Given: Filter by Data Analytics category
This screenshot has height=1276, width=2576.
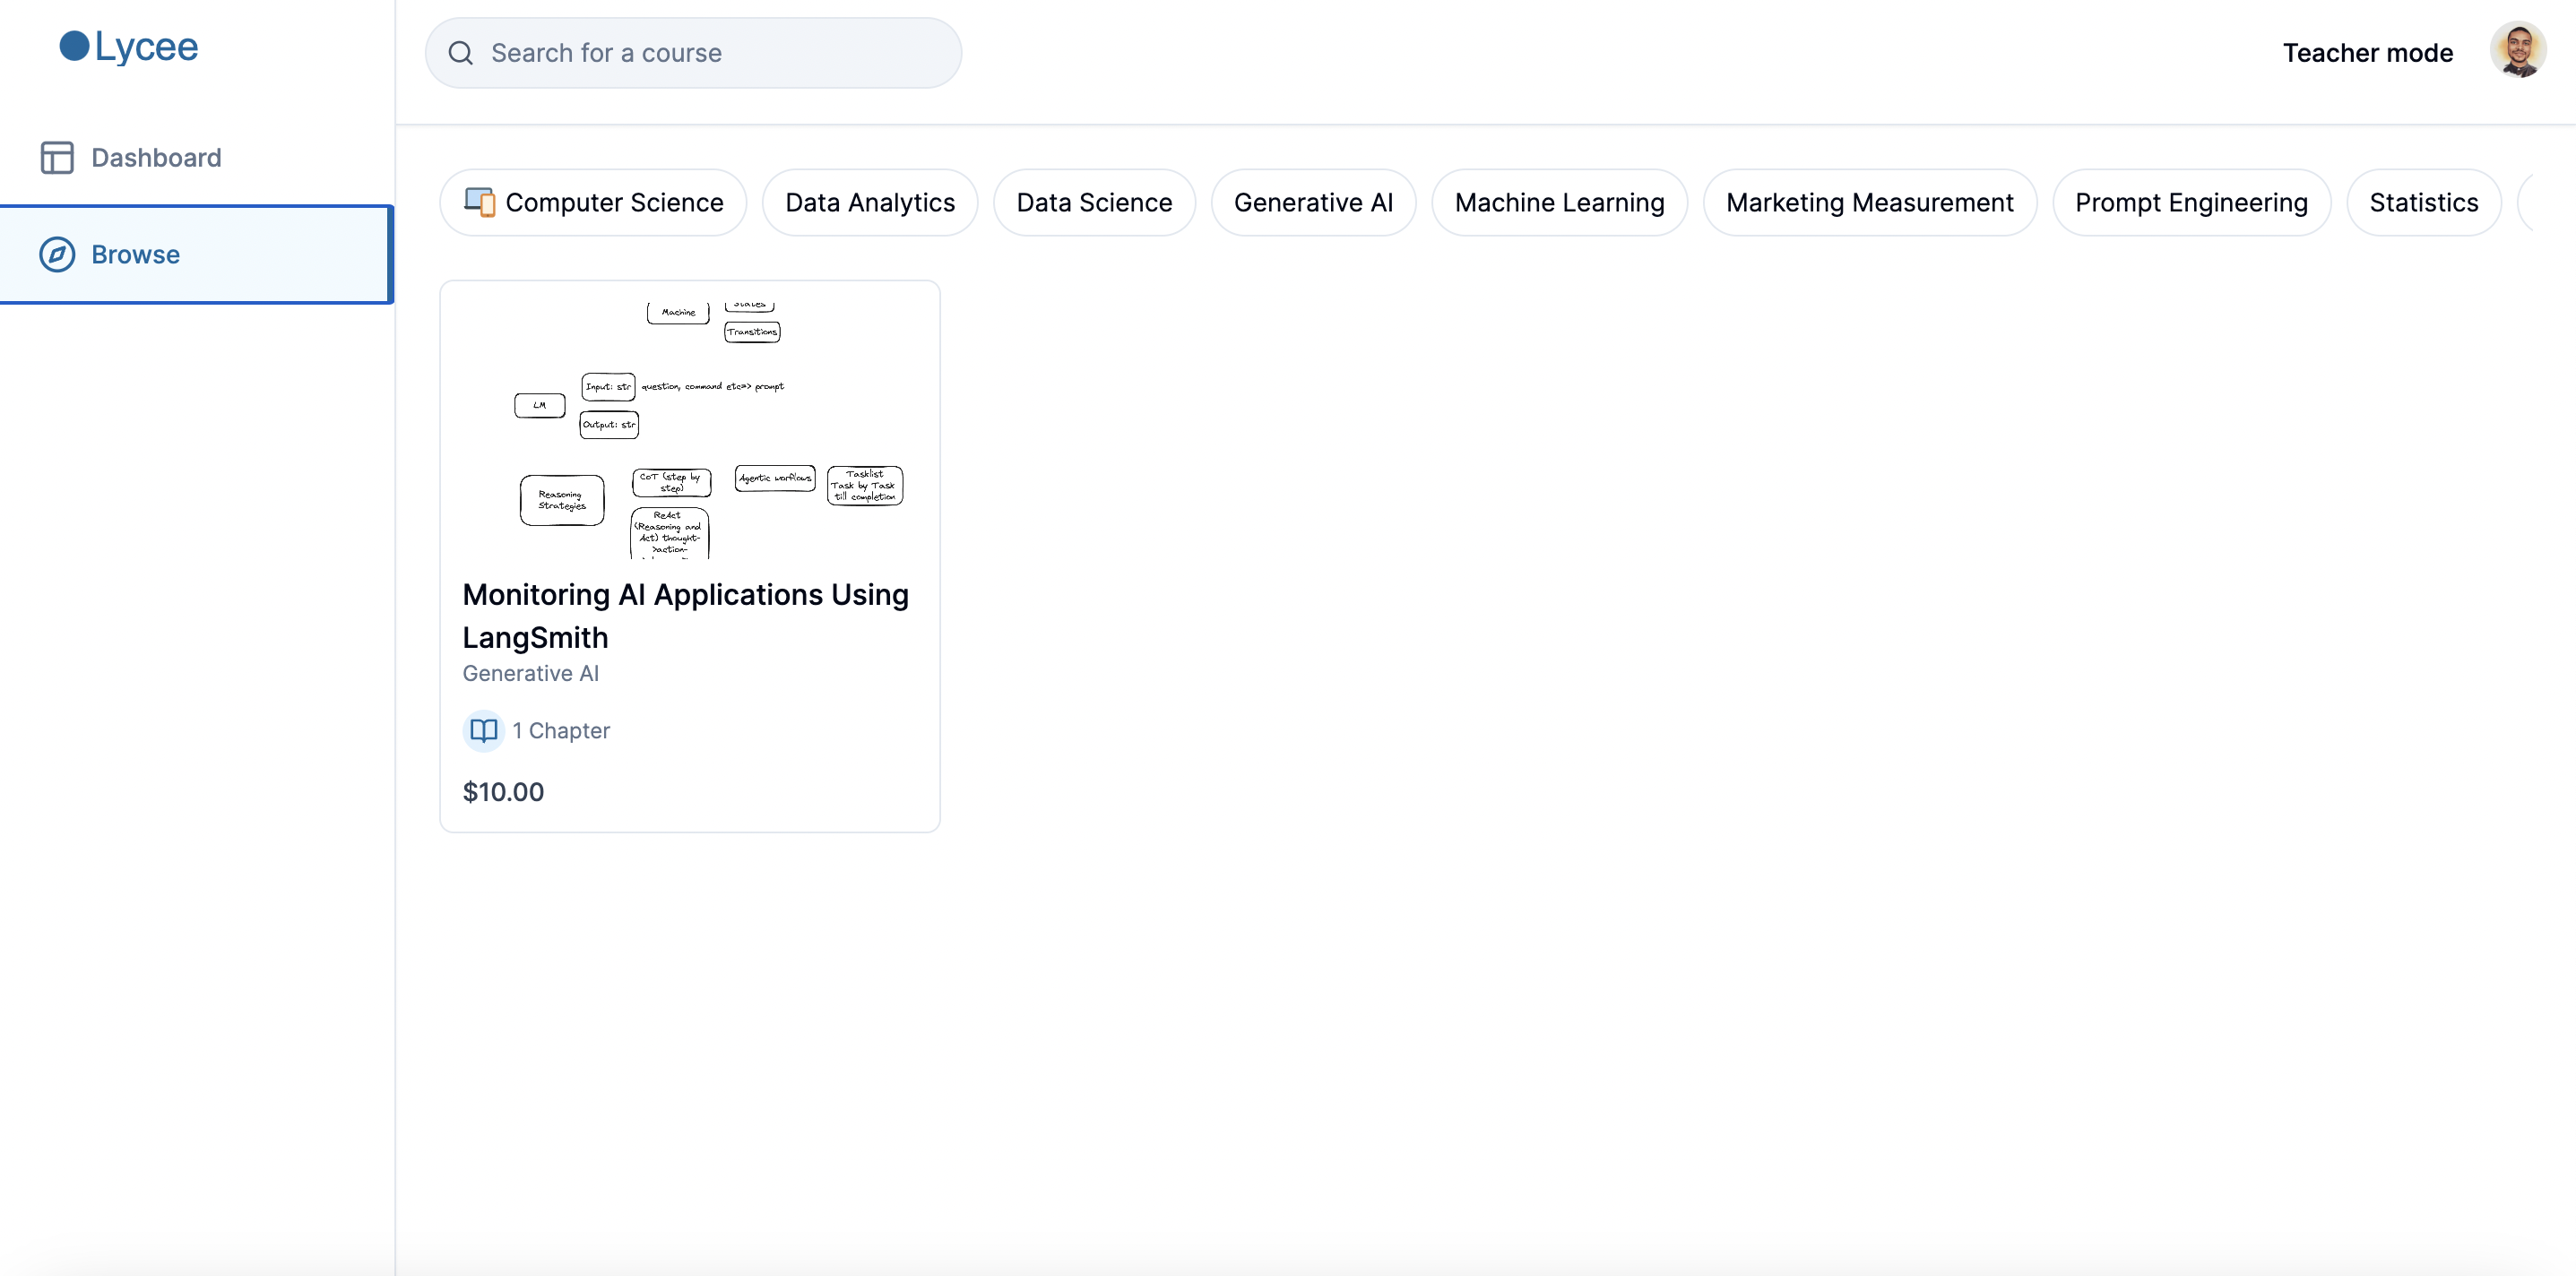Looking at the screenshot, I should pos(869,203).
